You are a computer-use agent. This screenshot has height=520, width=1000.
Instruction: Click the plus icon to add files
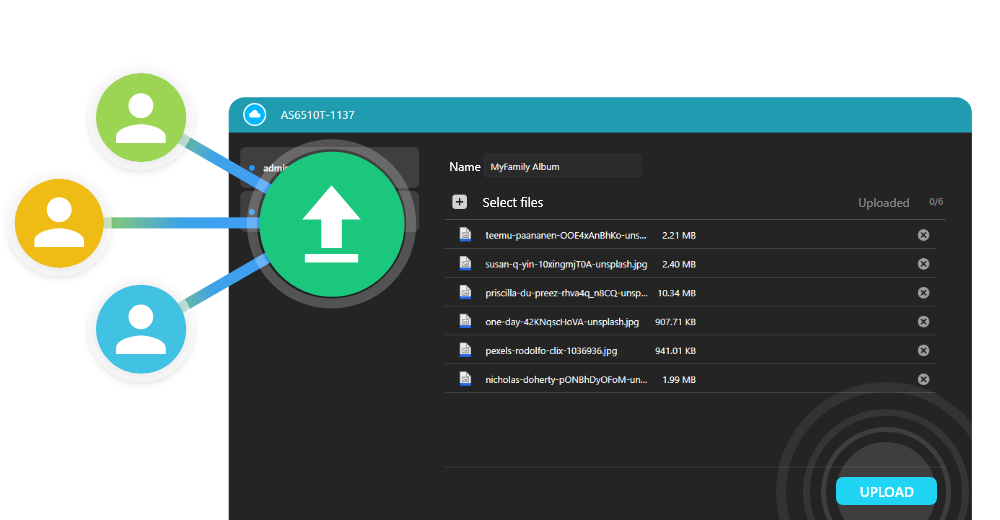(460, 202)
